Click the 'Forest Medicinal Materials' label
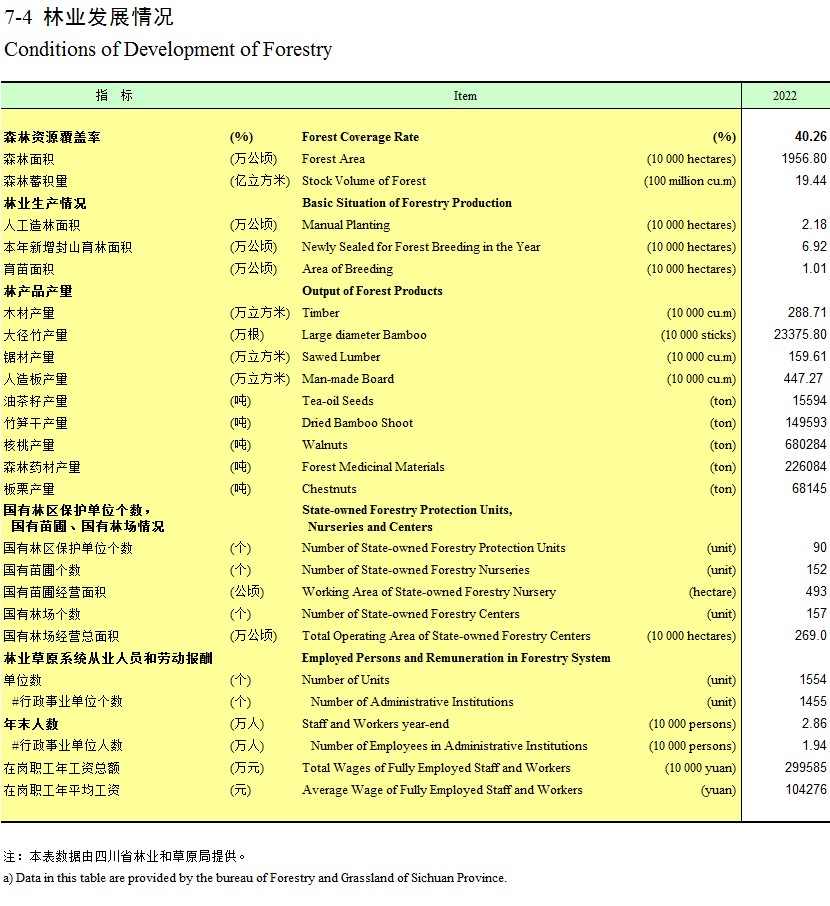 (373, 466)
